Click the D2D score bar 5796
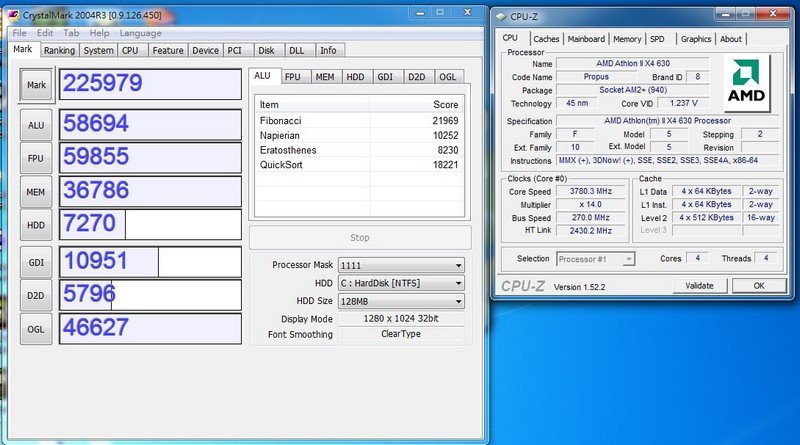The width and height of the screenshot is (800, 445). click(x=151, y=295)
